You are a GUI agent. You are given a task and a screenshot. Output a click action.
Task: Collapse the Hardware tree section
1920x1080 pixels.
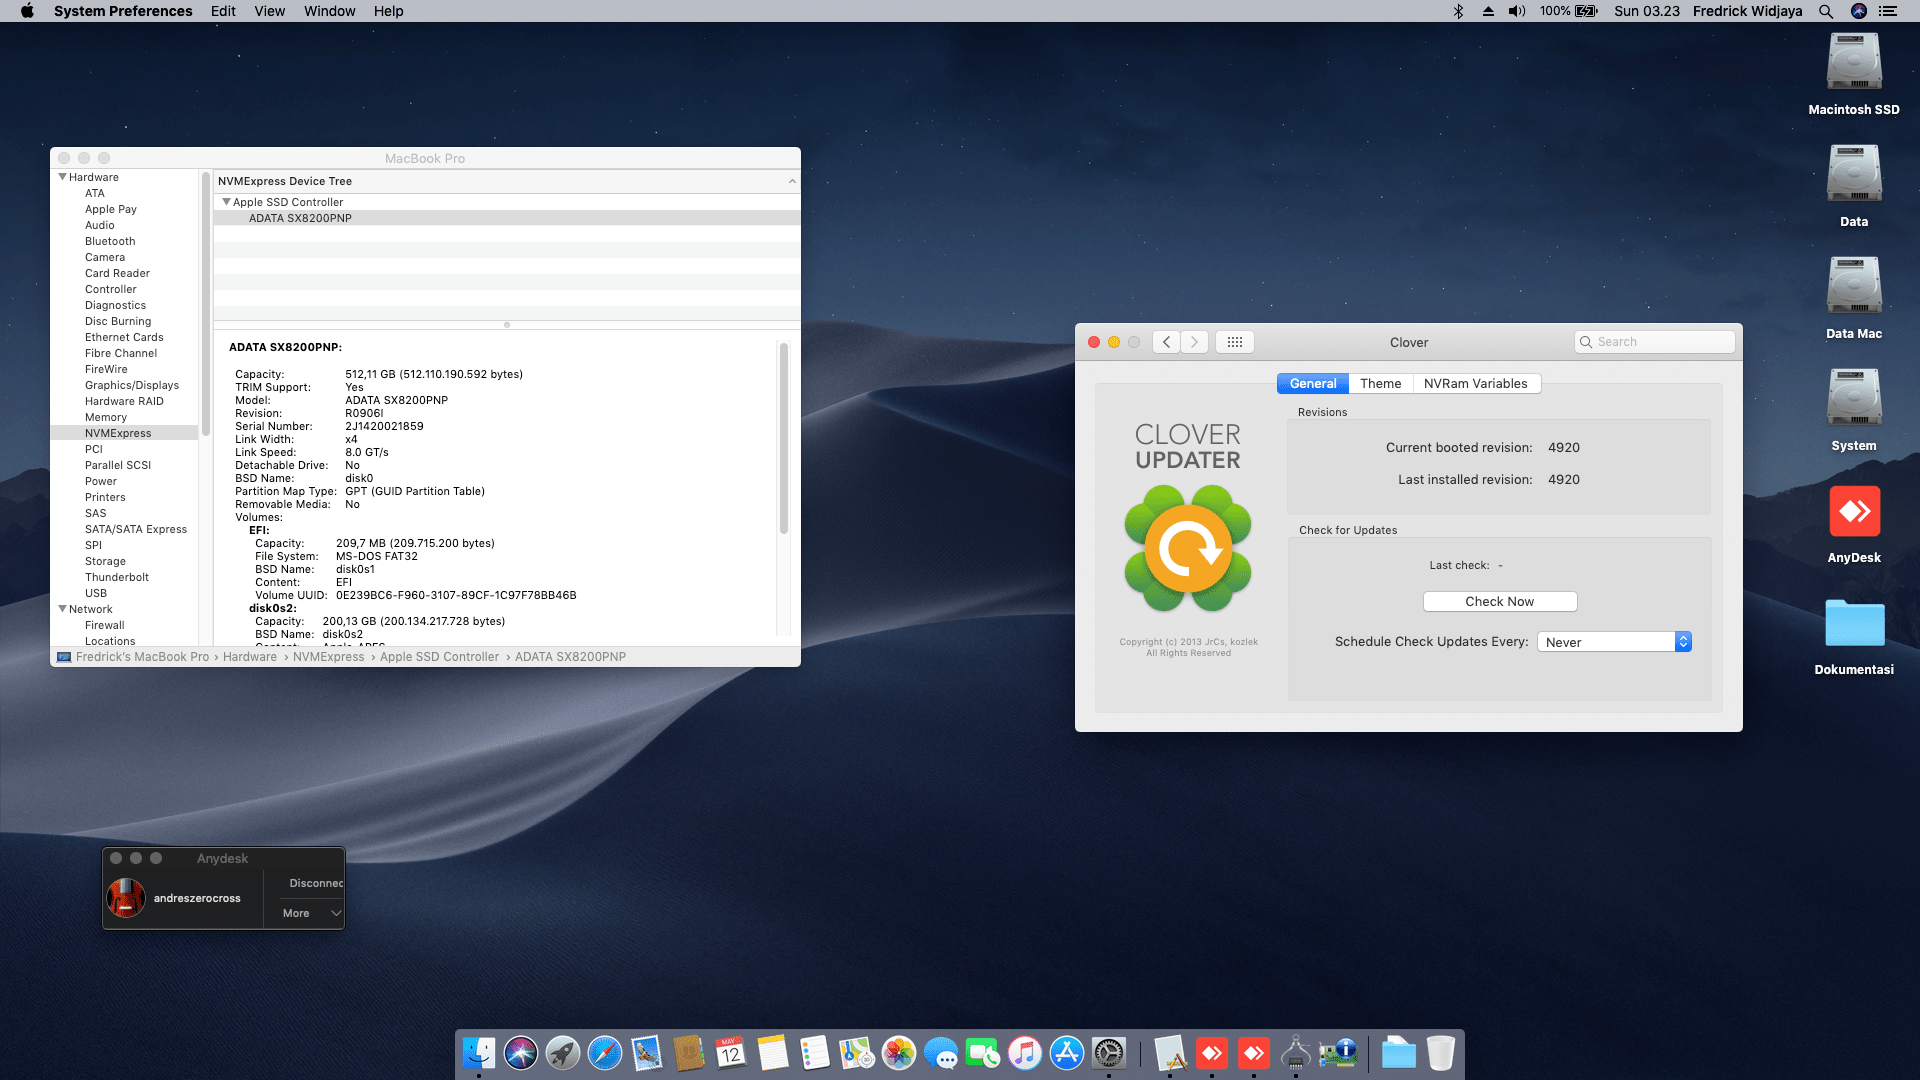click(x=63, y=177)
